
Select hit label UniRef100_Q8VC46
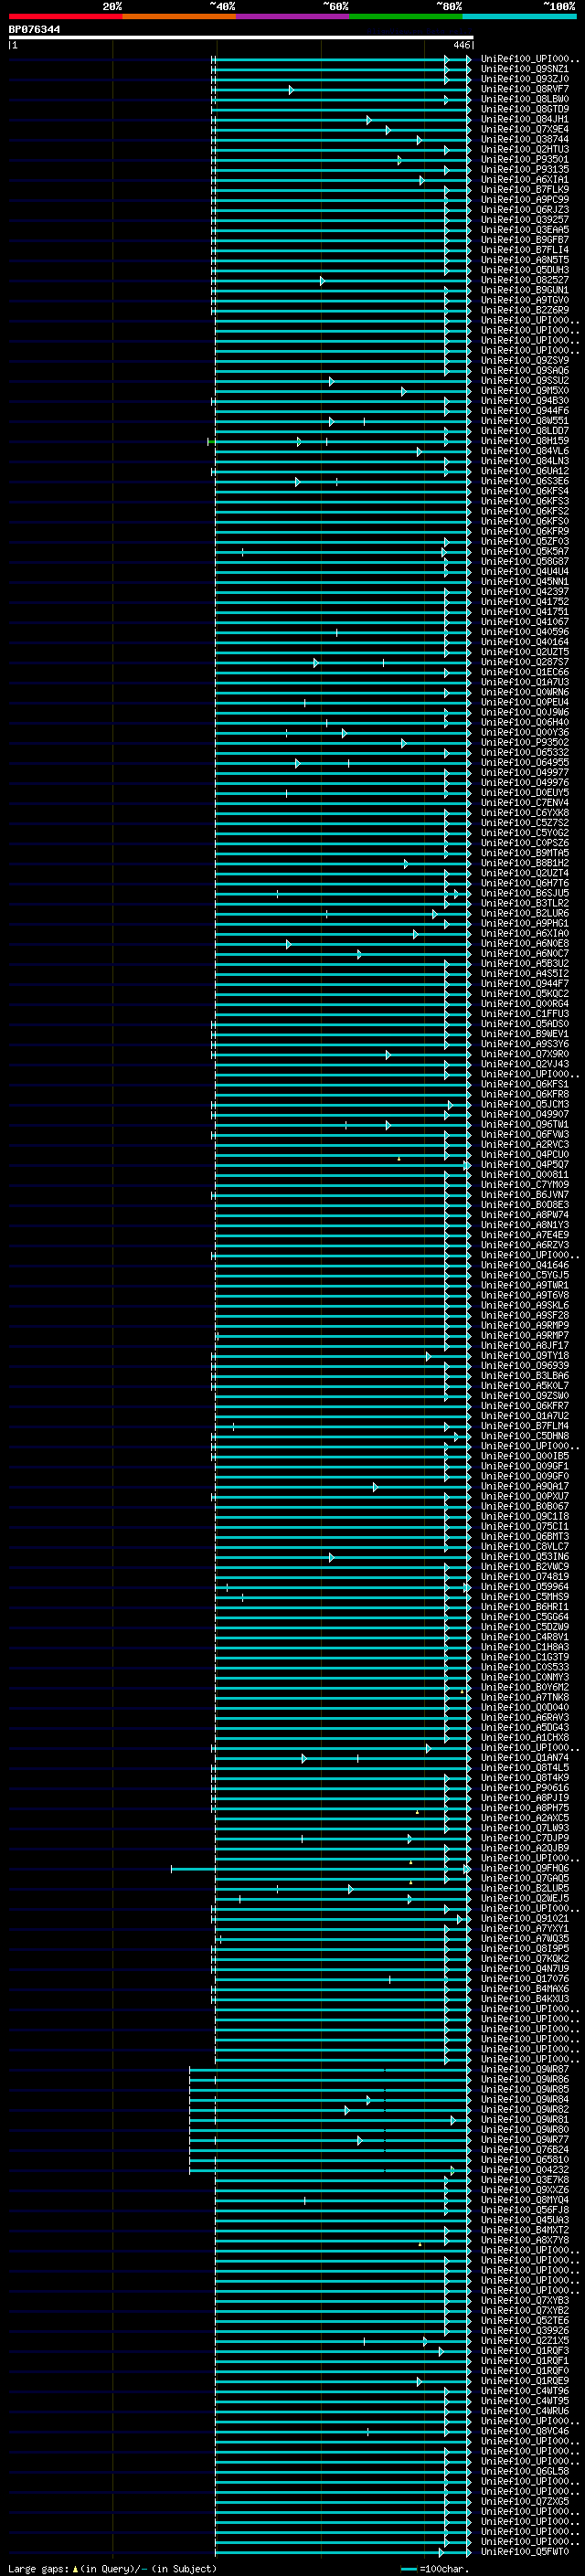(524, 2431)
